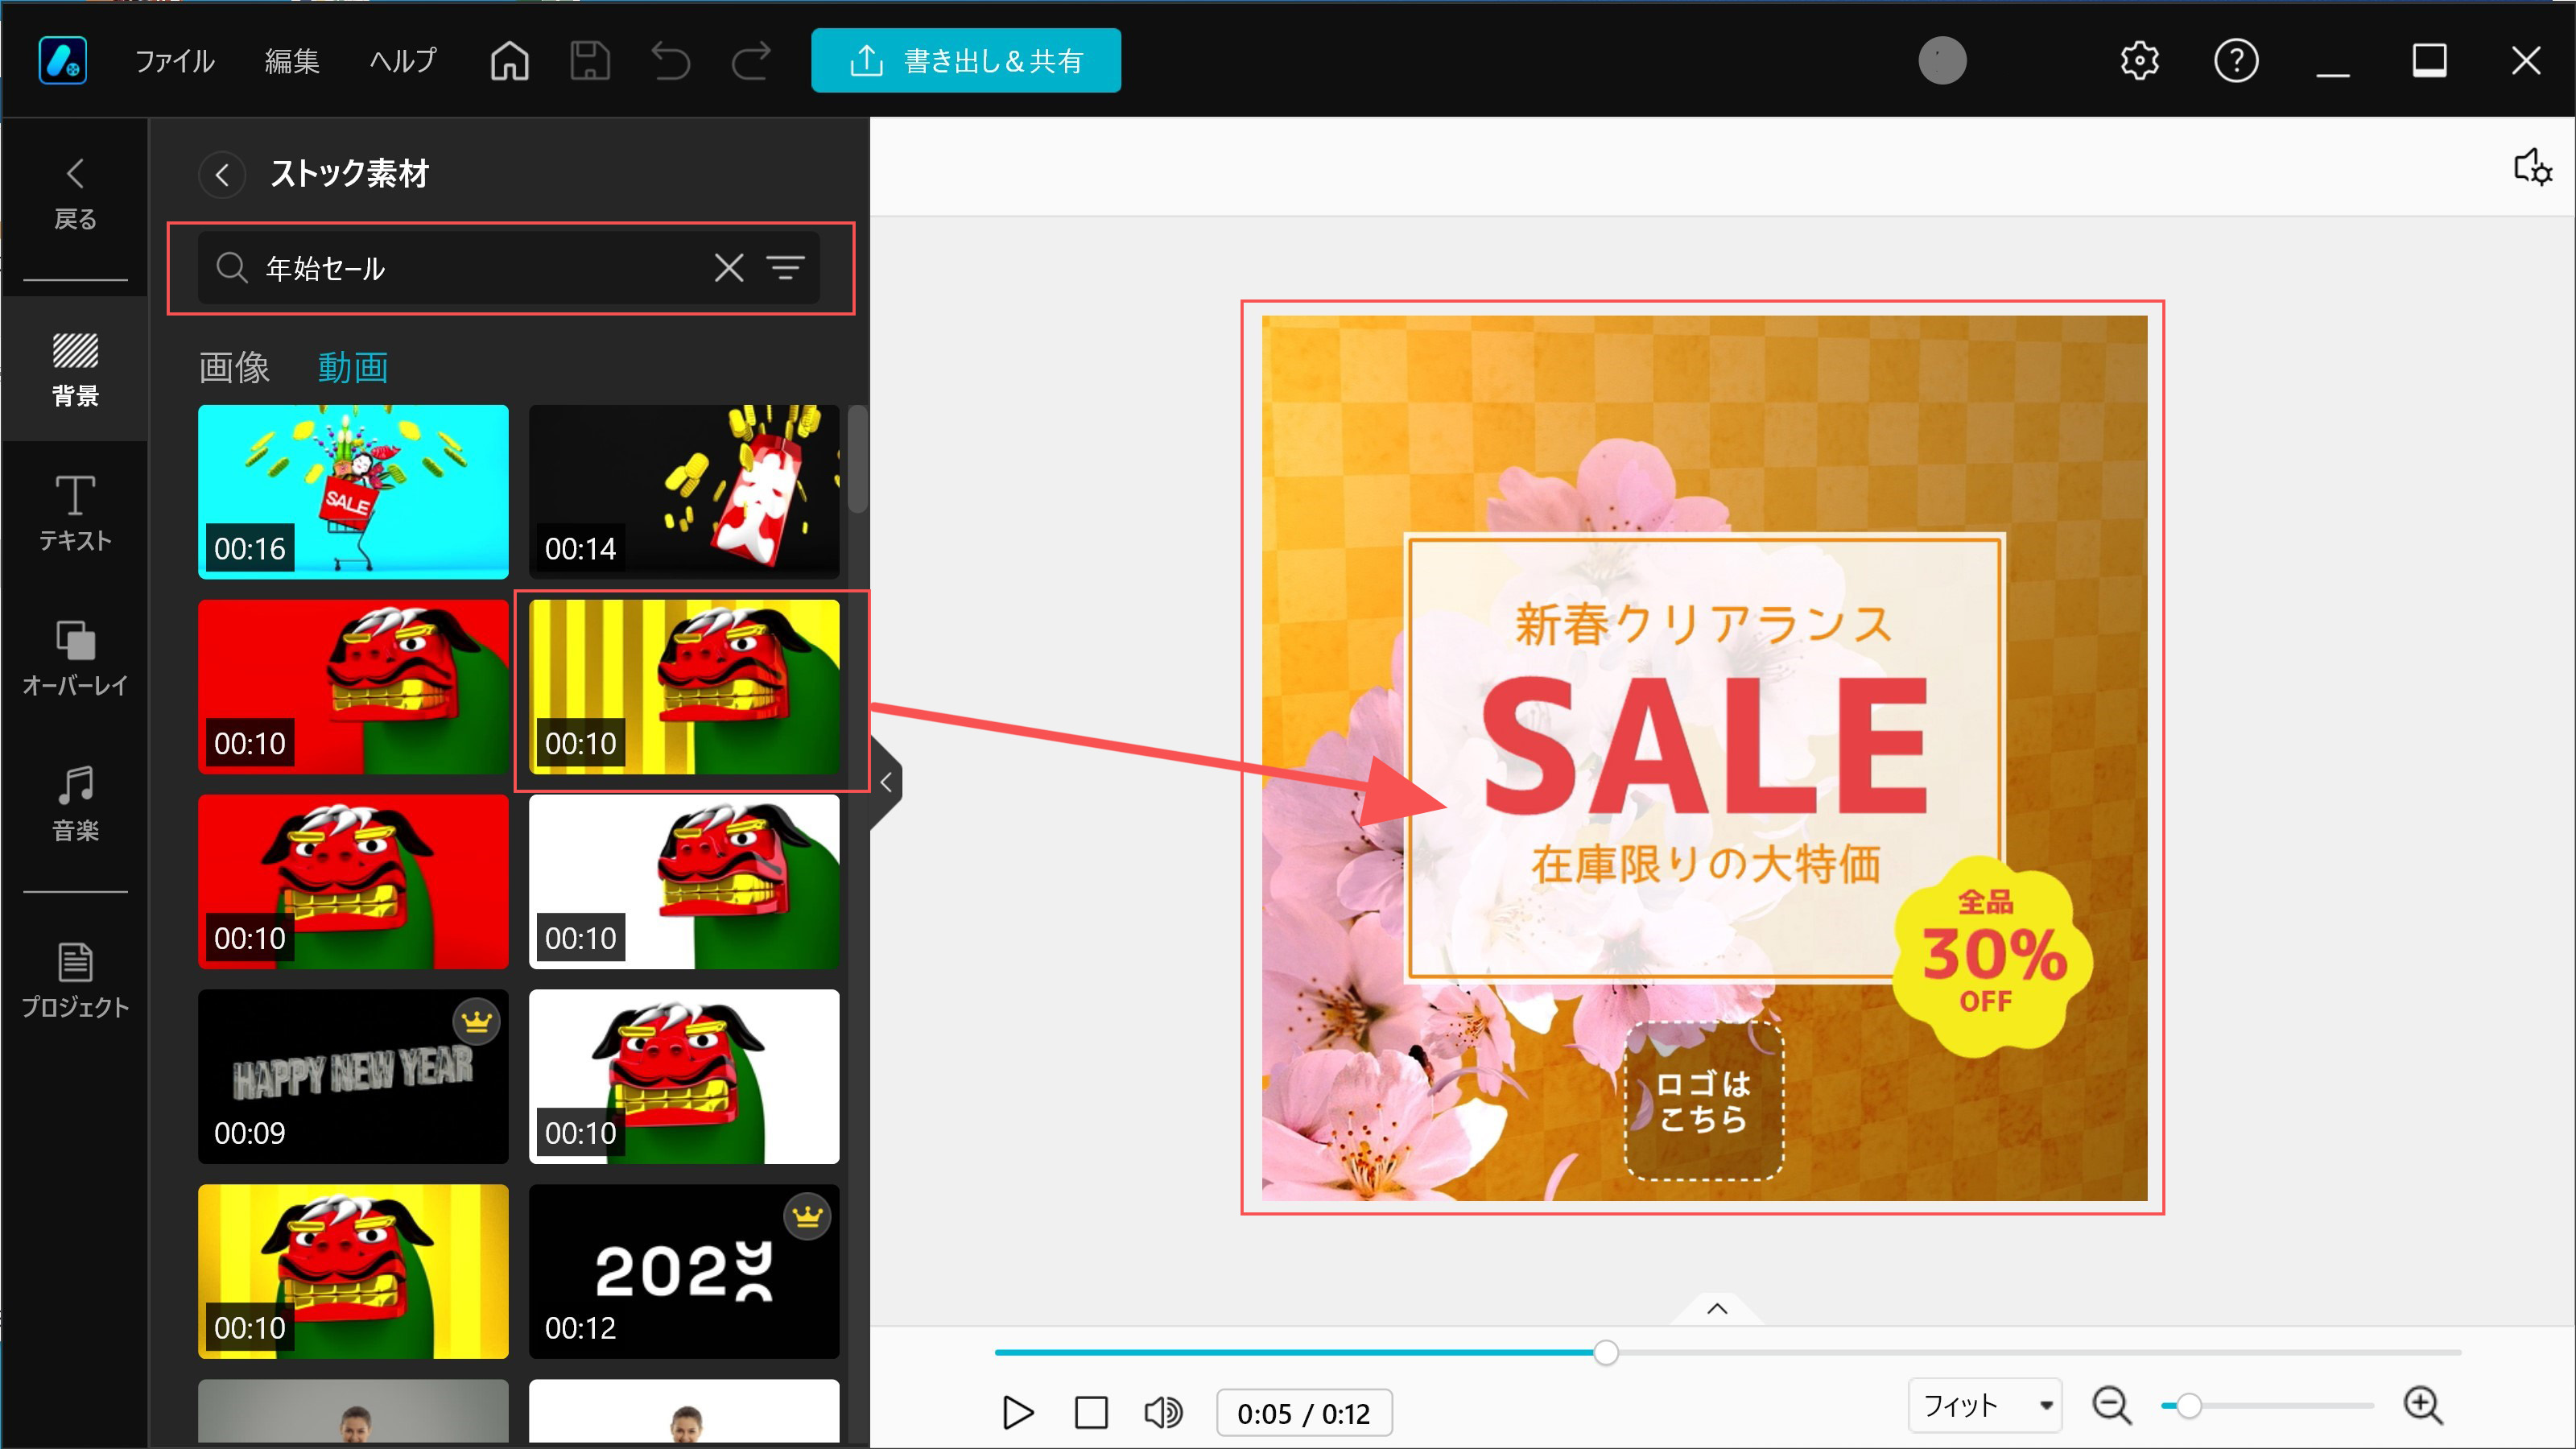Click the 0:05 / 0:12 time field
Image resolution: width=2576 pixels, height=1449 pixels.
(1304, 1413)
